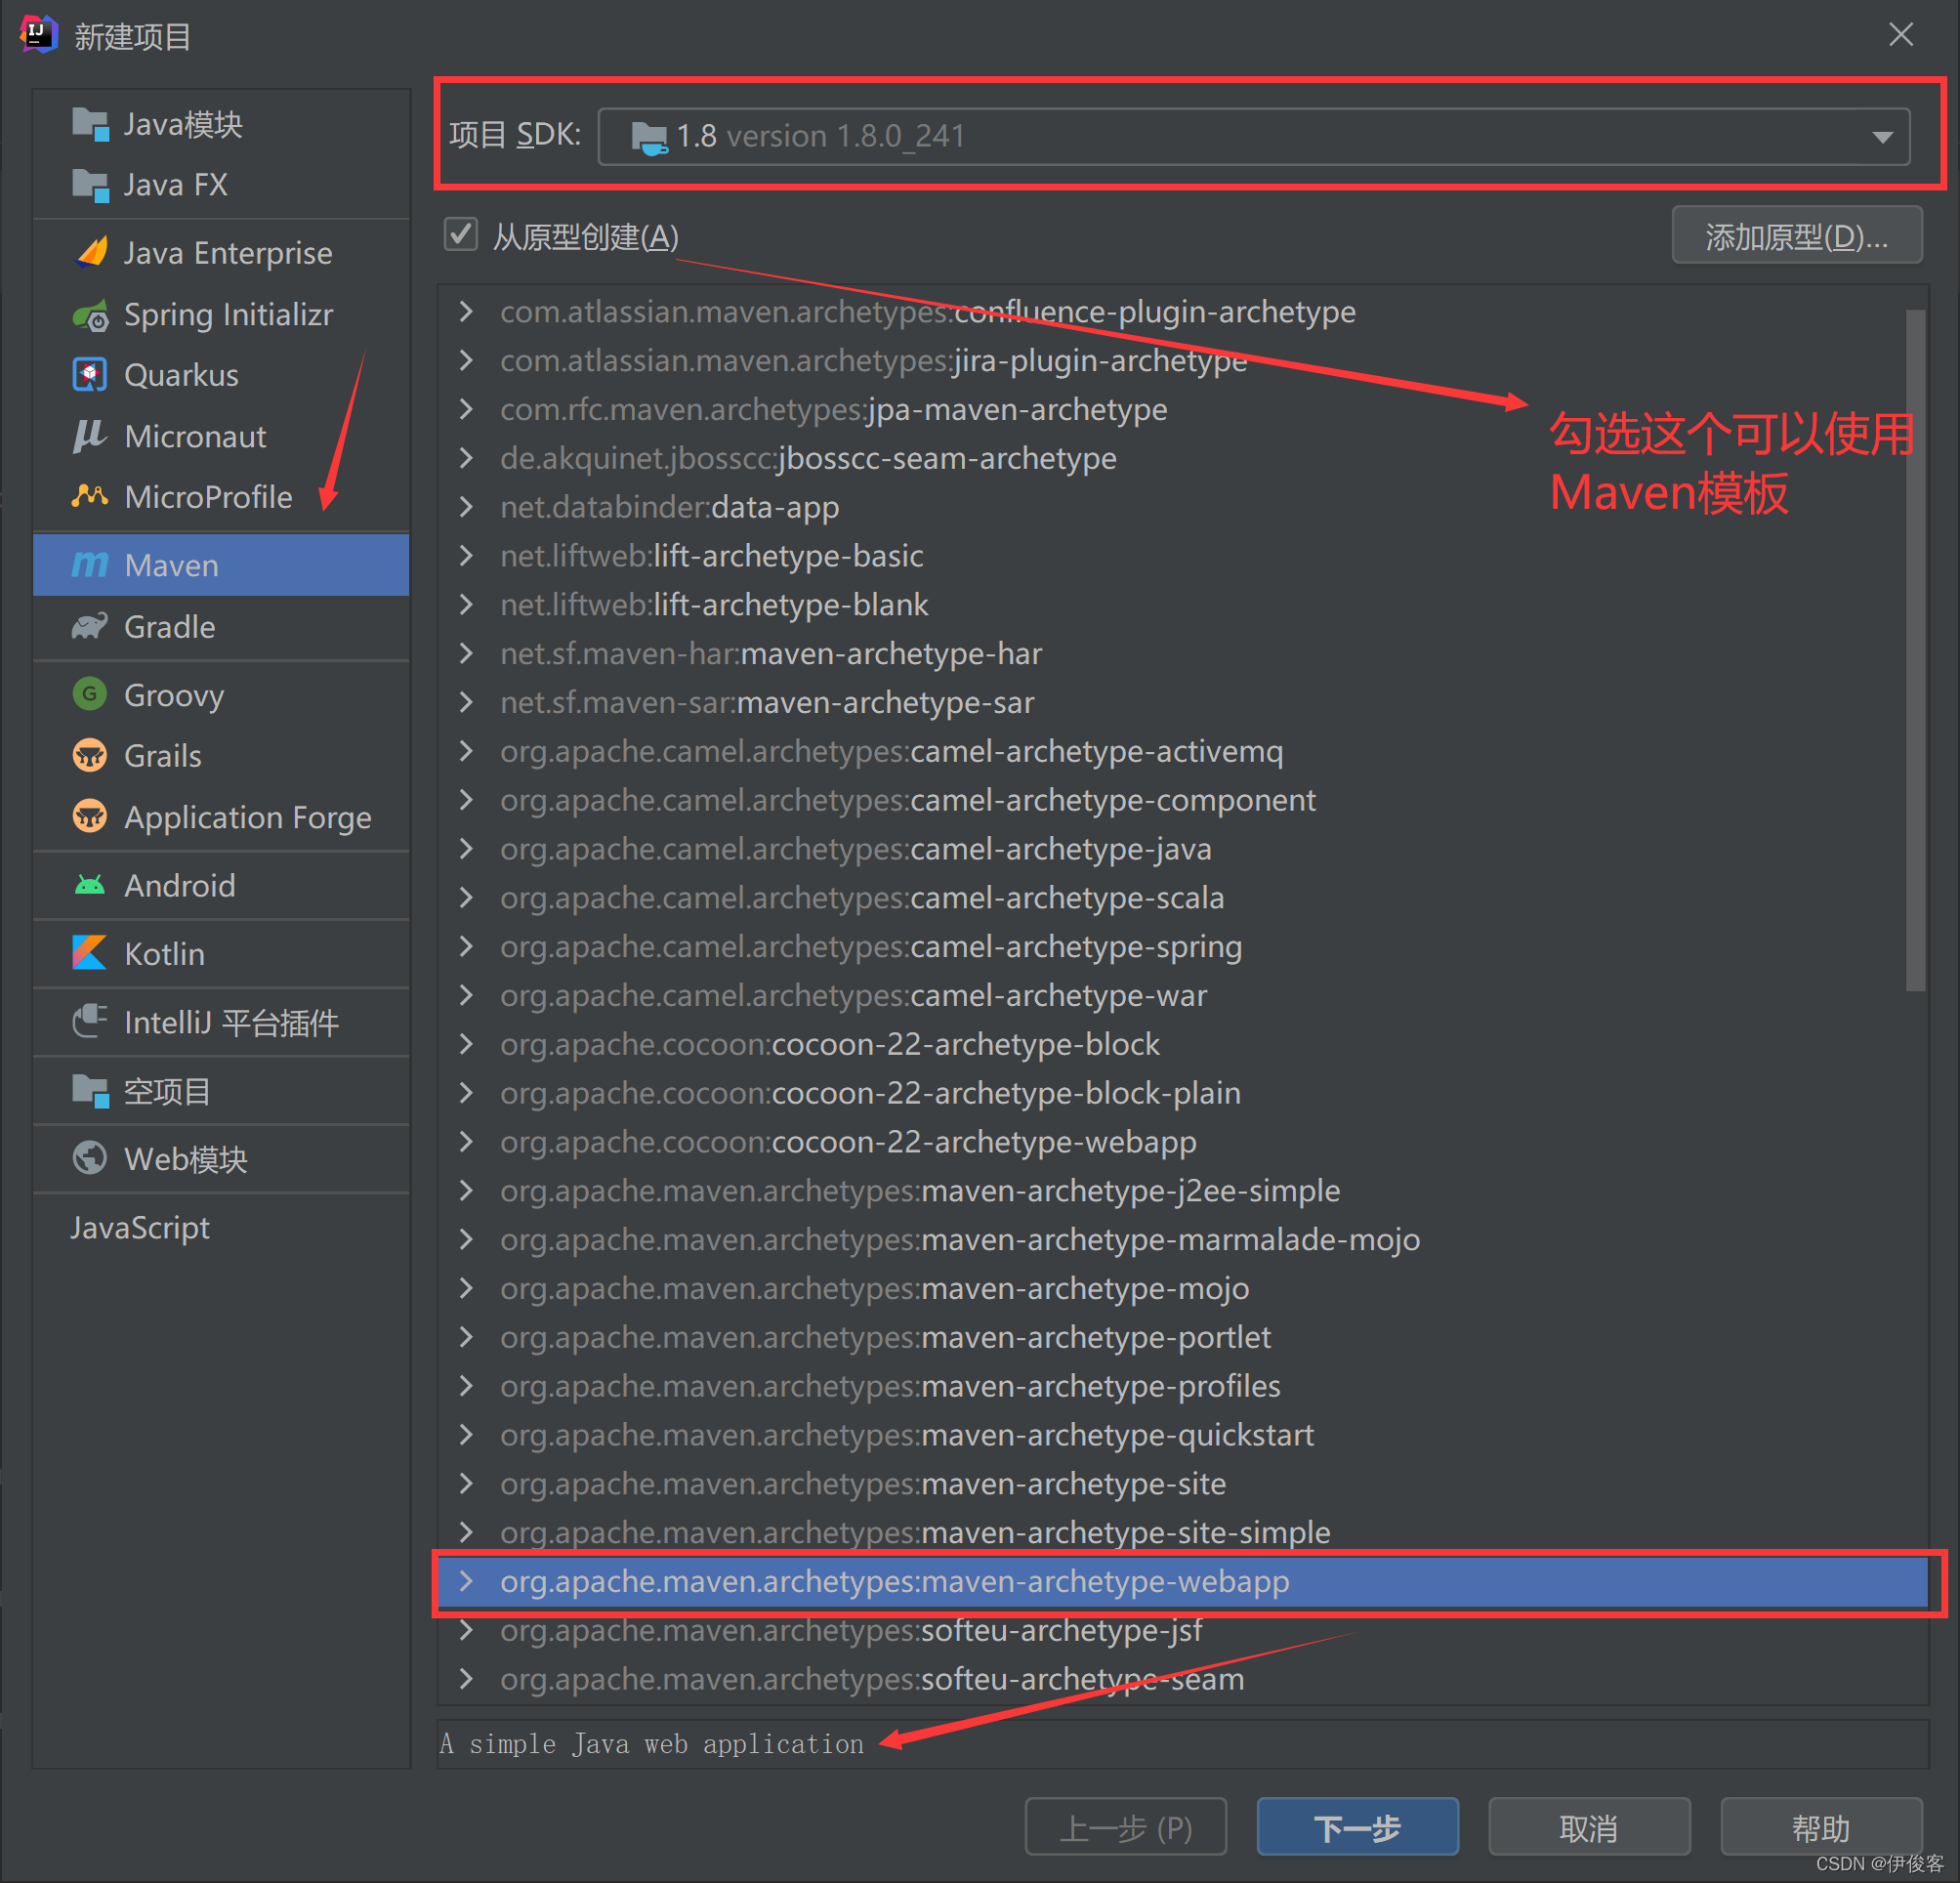Click the Application Forge icon

pyautogui.click(x=90, y=817)
